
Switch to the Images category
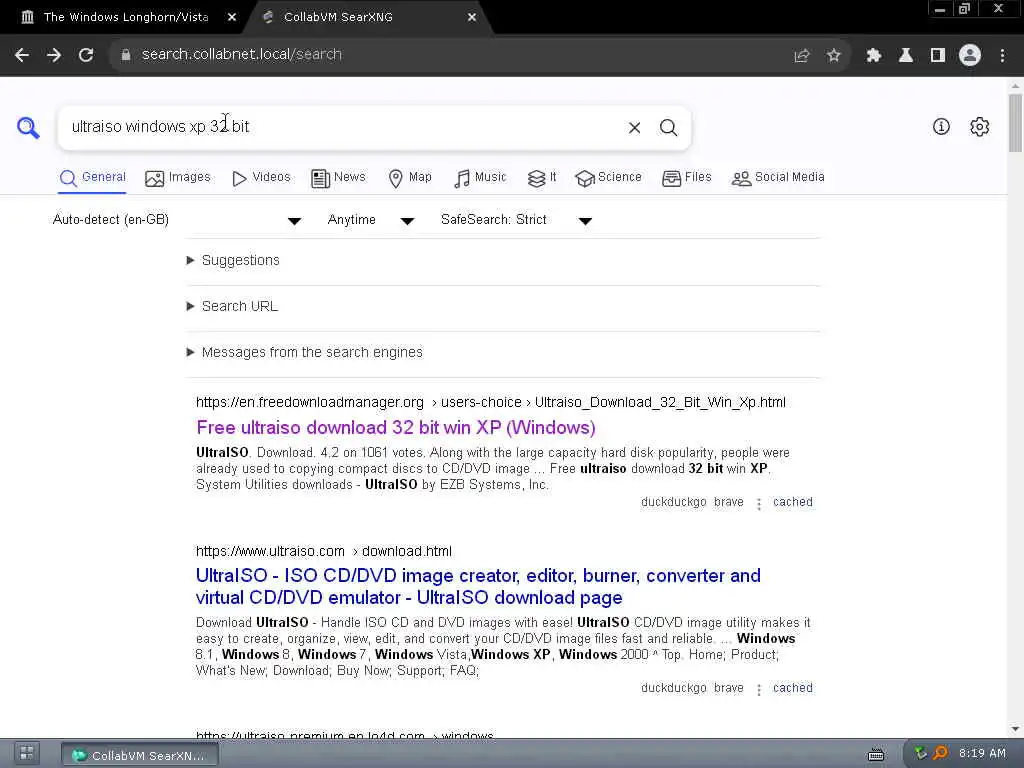178,178
